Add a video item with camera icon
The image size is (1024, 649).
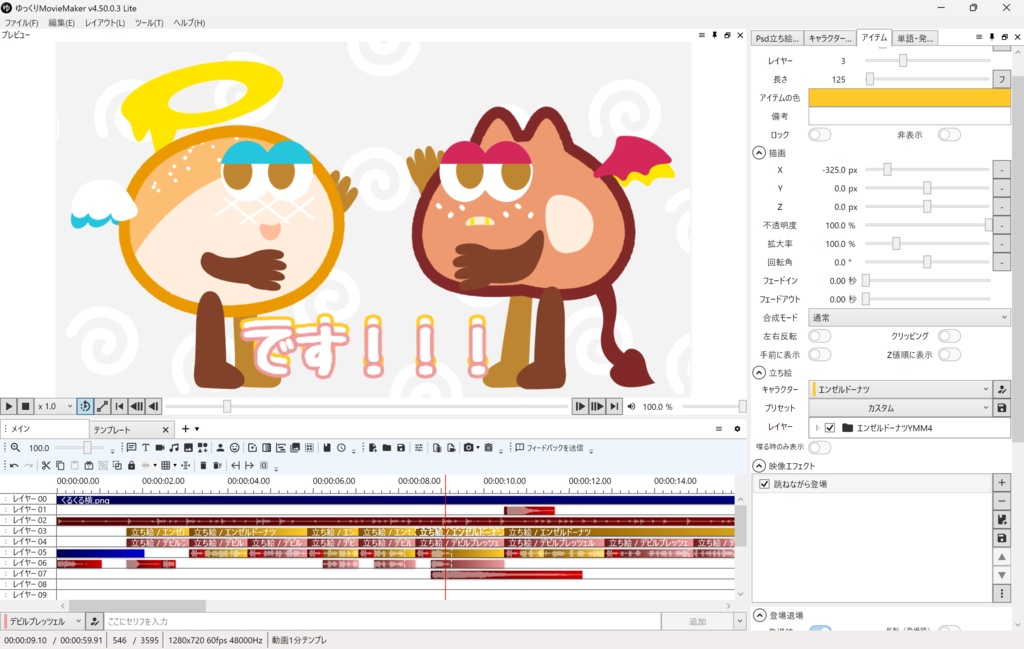point(160,447)
